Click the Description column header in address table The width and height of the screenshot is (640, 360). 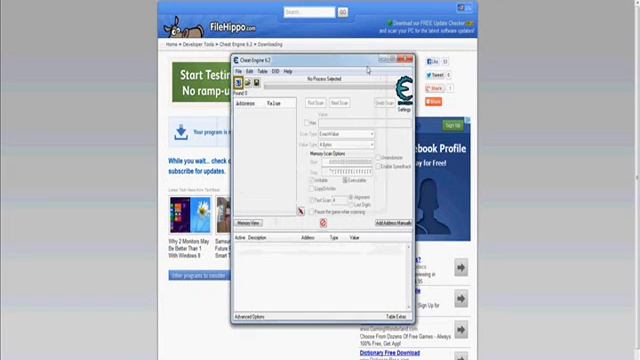(x=257, y=238)
